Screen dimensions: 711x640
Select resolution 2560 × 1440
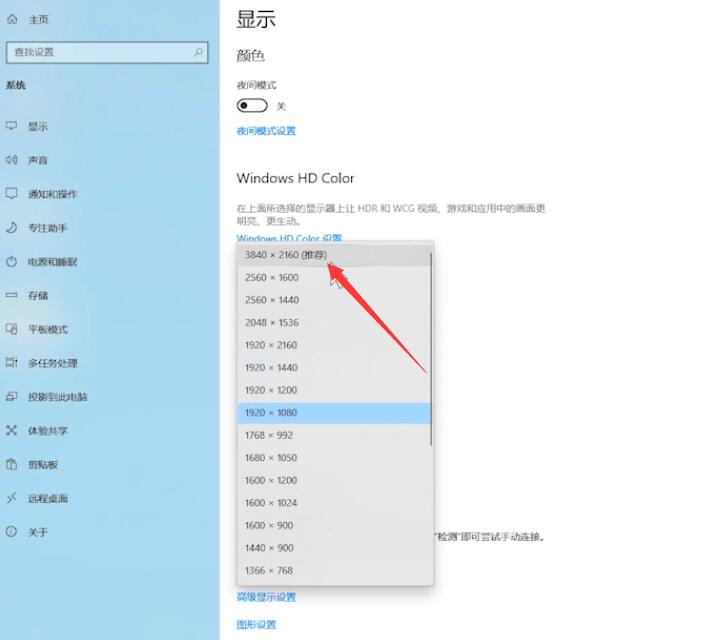tap(334, 300)
